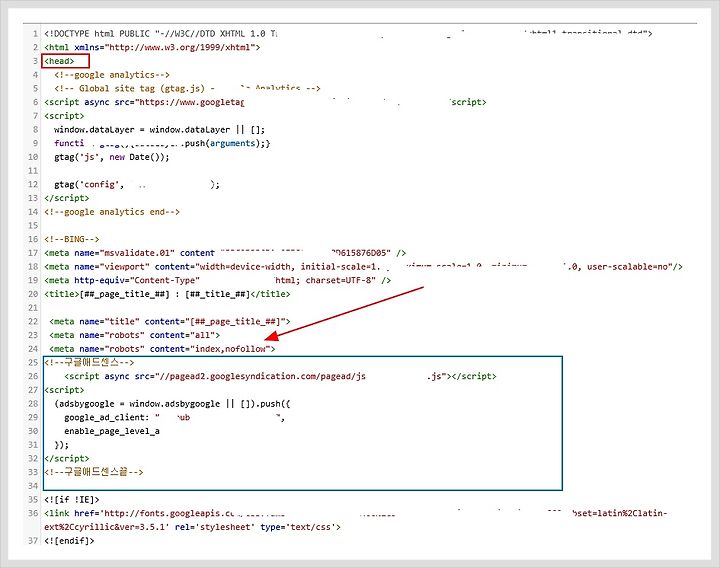Click line number 21 in the gutter
The height and width of the screenshot is (568, 720).
33,308
